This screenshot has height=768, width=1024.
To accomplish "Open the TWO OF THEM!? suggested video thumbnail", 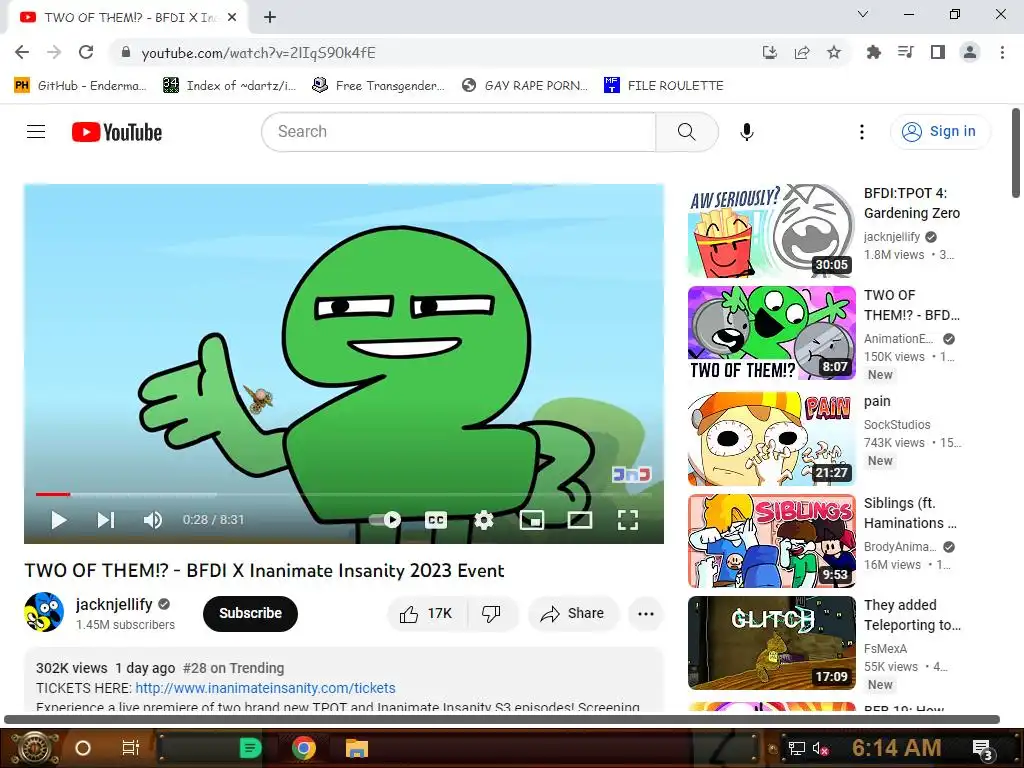I will tap(771, 333).
